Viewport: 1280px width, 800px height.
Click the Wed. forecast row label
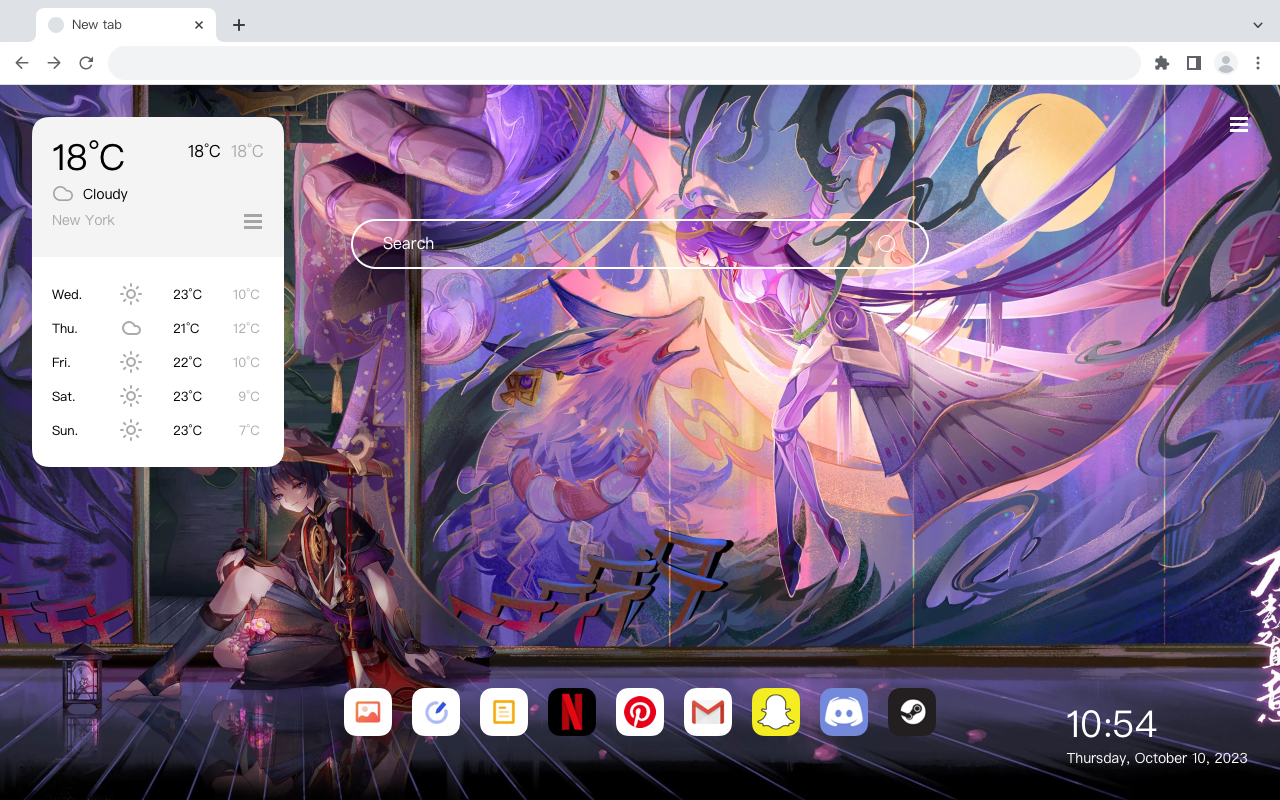coord(67,294)
